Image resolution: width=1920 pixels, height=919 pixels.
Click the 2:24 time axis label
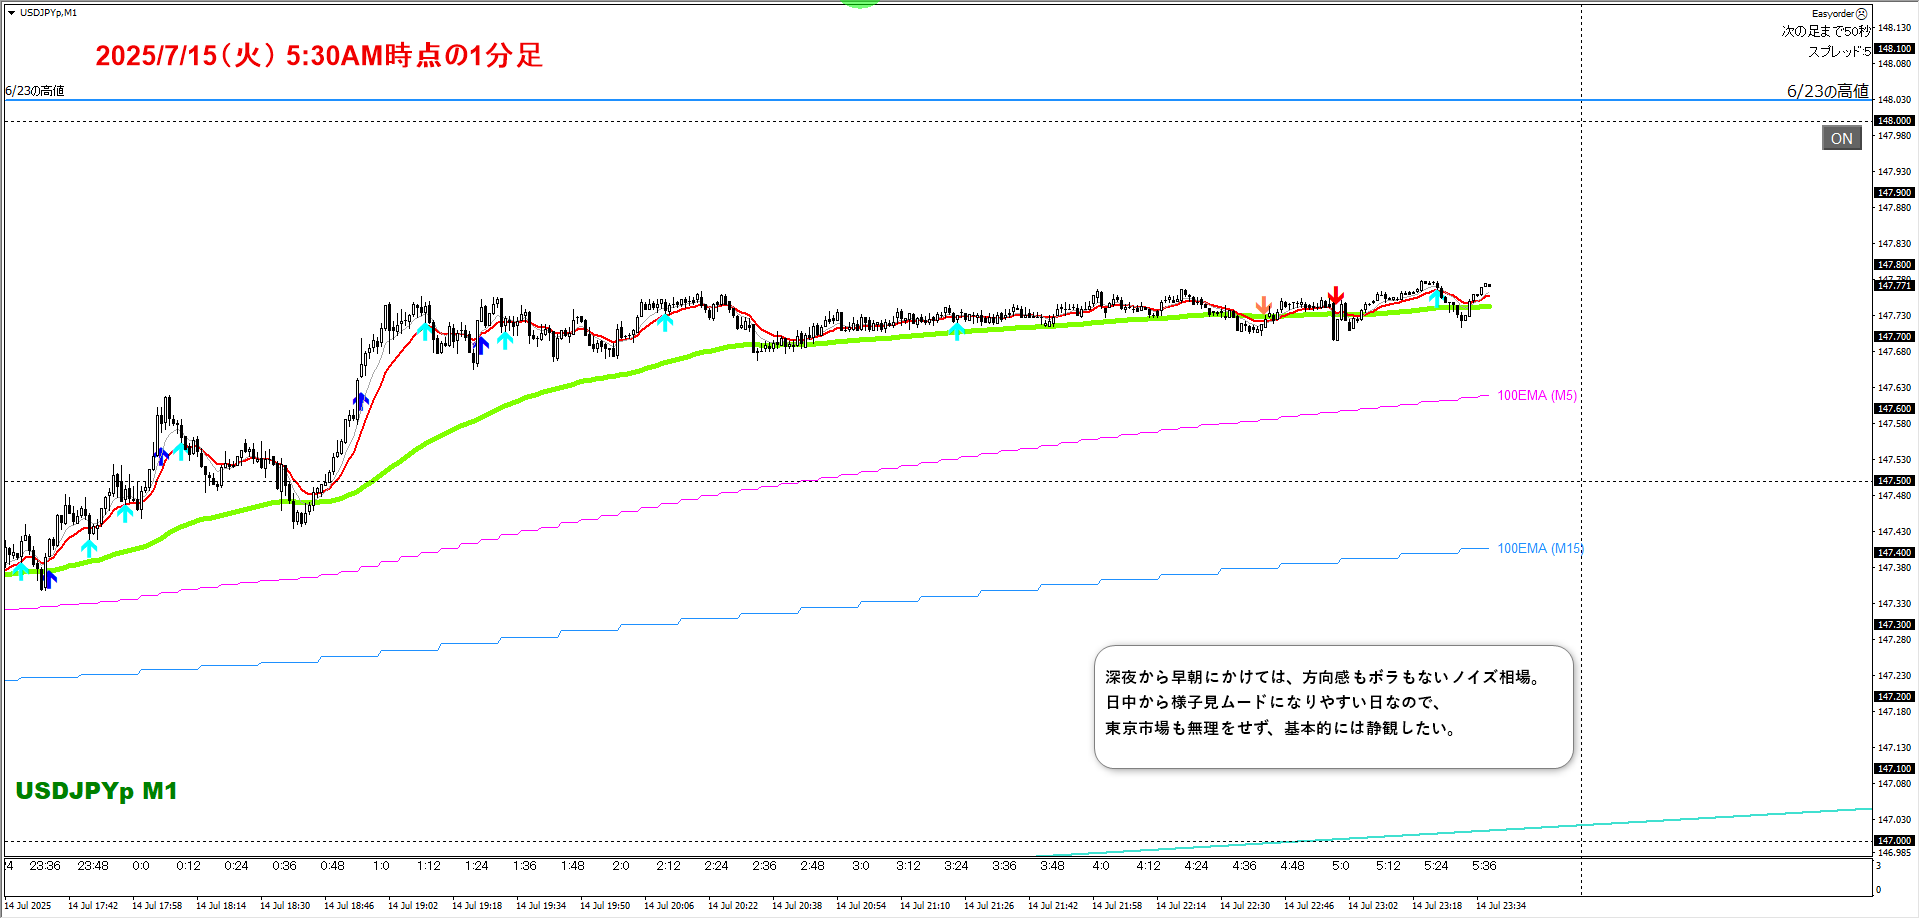click(716, 866)
